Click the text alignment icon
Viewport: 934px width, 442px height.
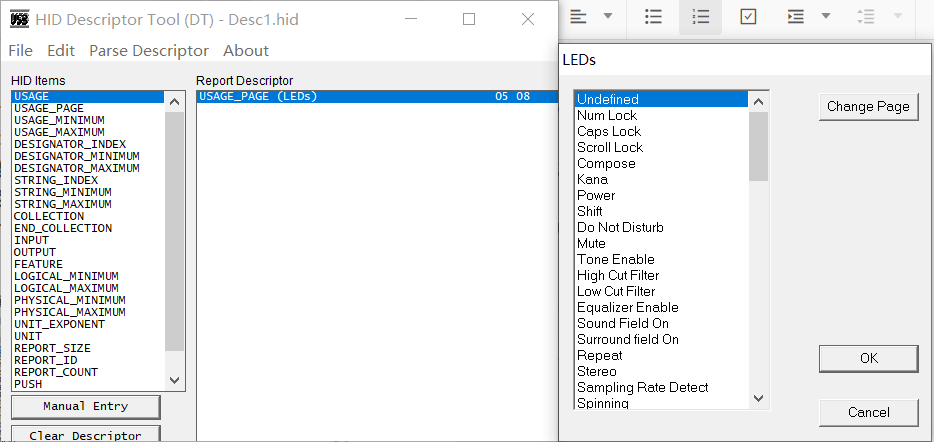[x=579, y=16]
